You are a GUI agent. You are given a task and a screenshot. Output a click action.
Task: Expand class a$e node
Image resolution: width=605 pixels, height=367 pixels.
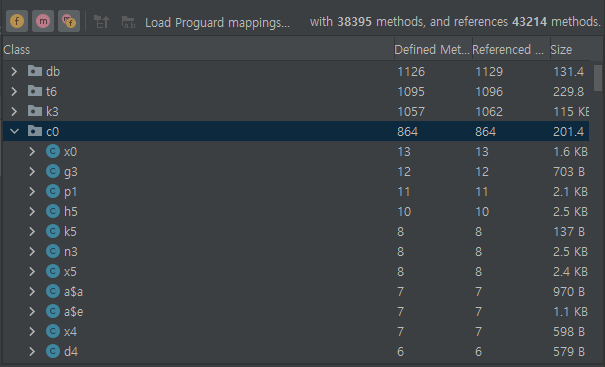click(32, 311)
